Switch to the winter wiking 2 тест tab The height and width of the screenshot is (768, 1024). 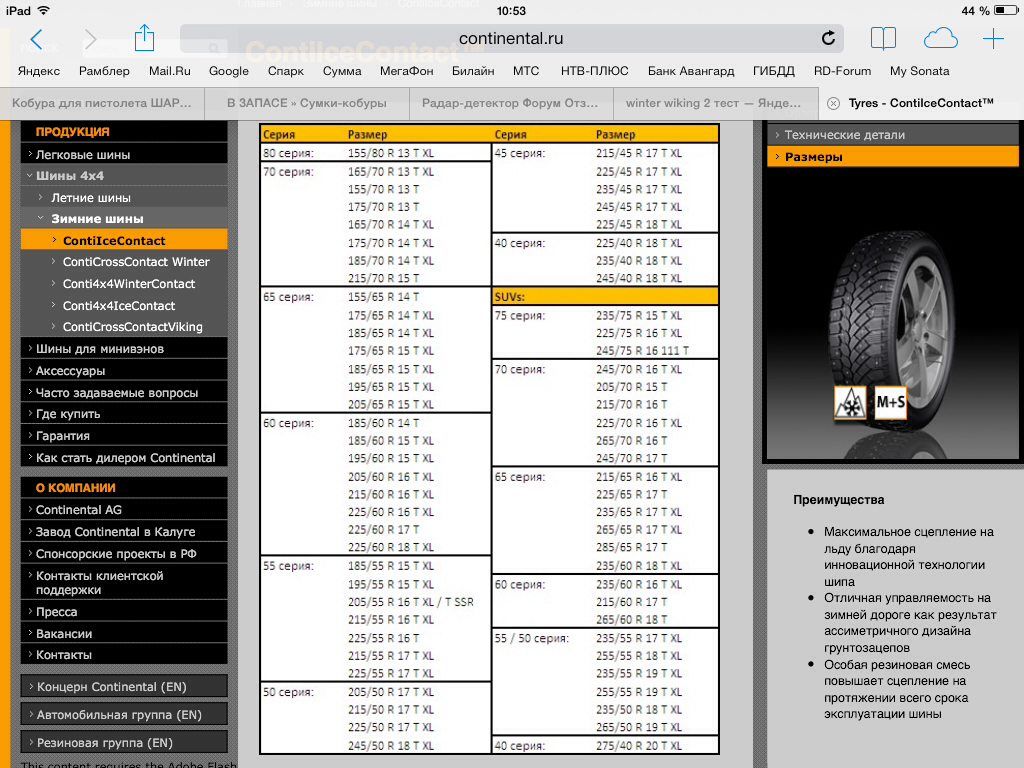[x=714, y=103]
